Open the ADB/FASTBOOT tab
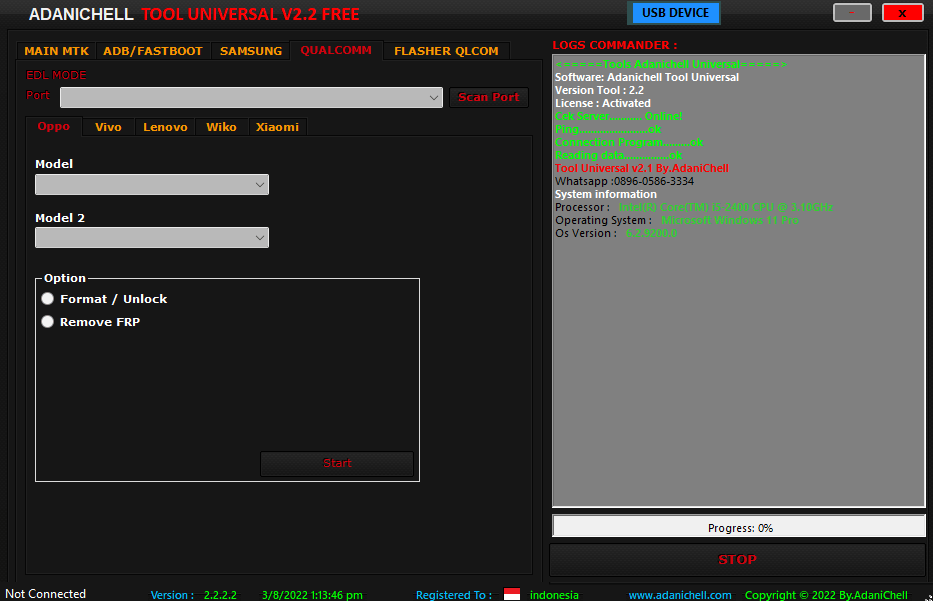The width and height of the screenshot is (933, 601). [152, 50]
